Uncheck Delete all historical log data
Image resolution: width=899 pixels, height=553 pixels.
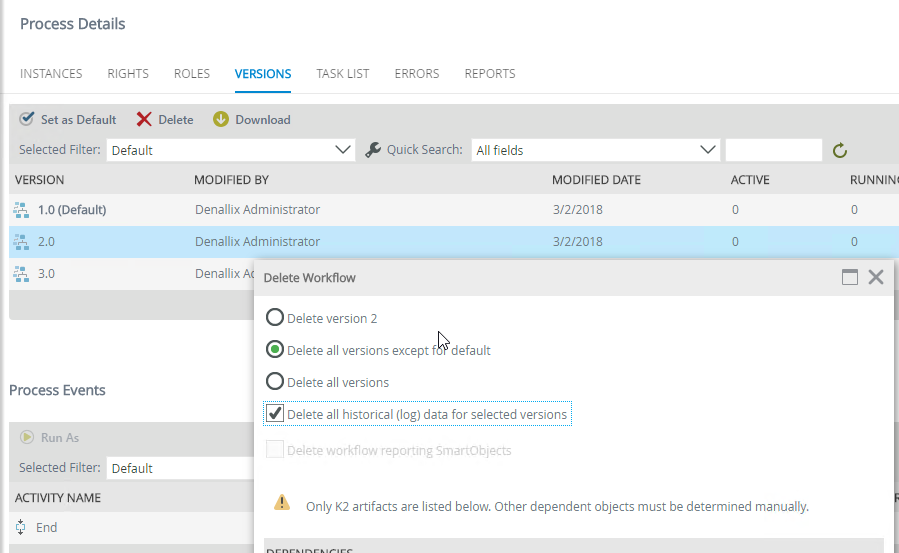[x=275, y=413]
